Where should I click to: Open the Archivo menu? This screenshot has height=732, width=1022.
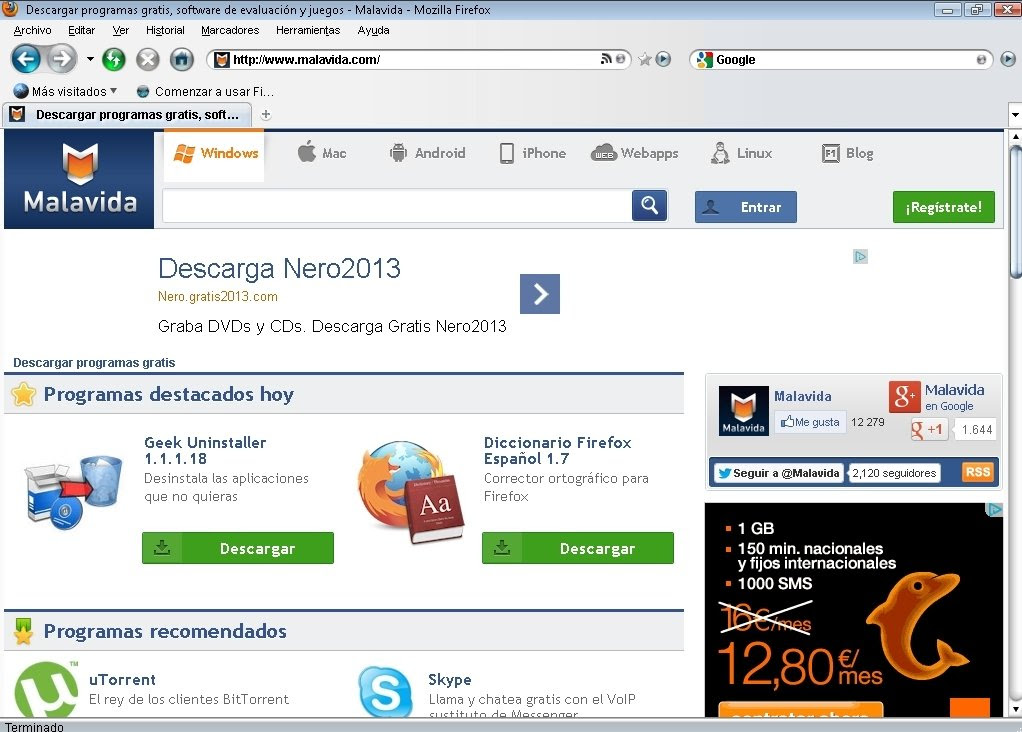click(x=32, y=30)
